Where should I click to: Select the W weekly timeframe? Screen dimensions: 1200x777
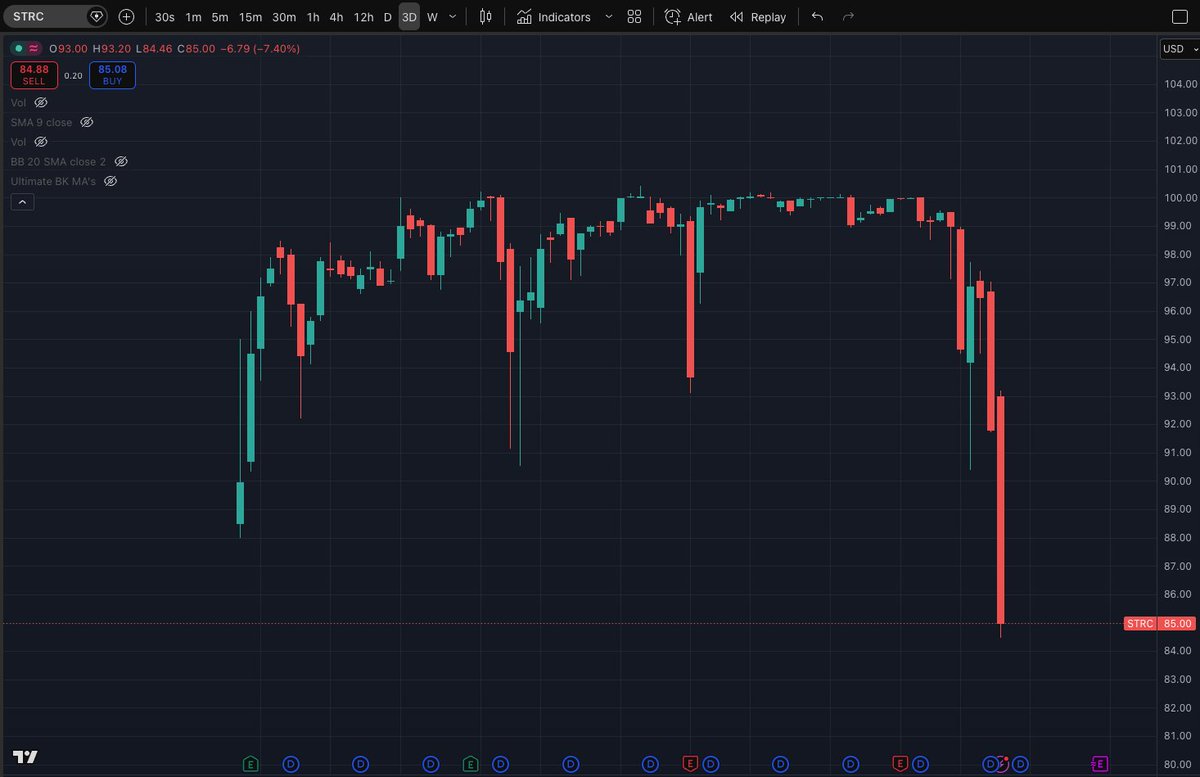point(432,17)
